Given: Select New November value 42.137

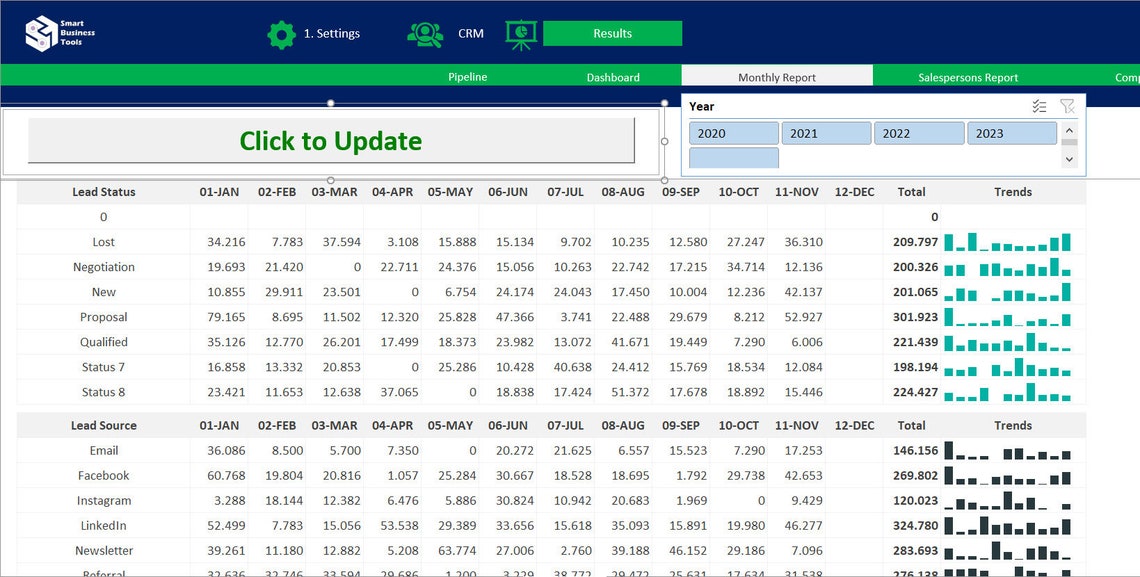Looking at the screenshot, I should 803,292.
